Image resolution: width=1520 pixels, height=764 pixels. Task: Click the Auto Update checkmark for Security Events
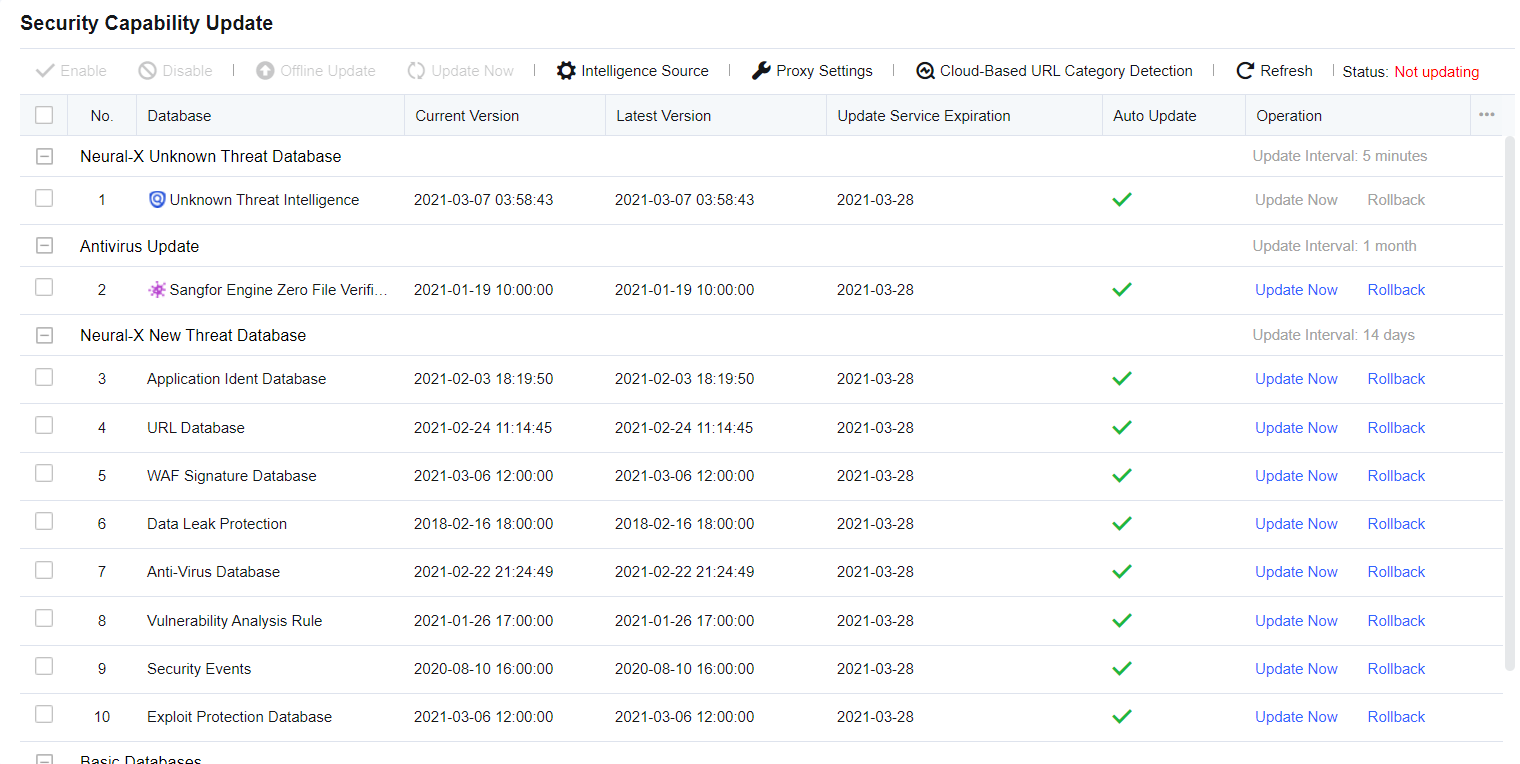(x=1122, y=669)
